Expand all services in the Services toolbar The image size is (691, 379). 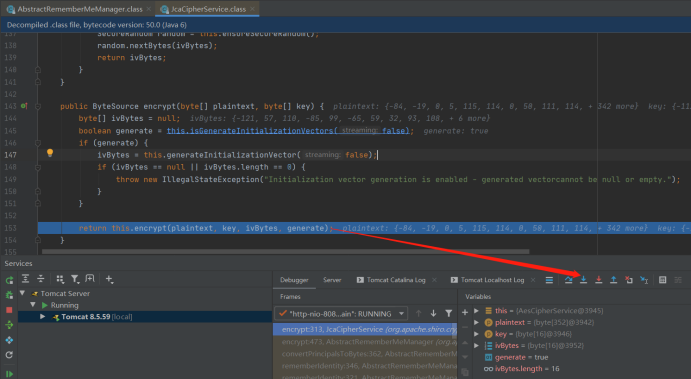tap(26, 279)
